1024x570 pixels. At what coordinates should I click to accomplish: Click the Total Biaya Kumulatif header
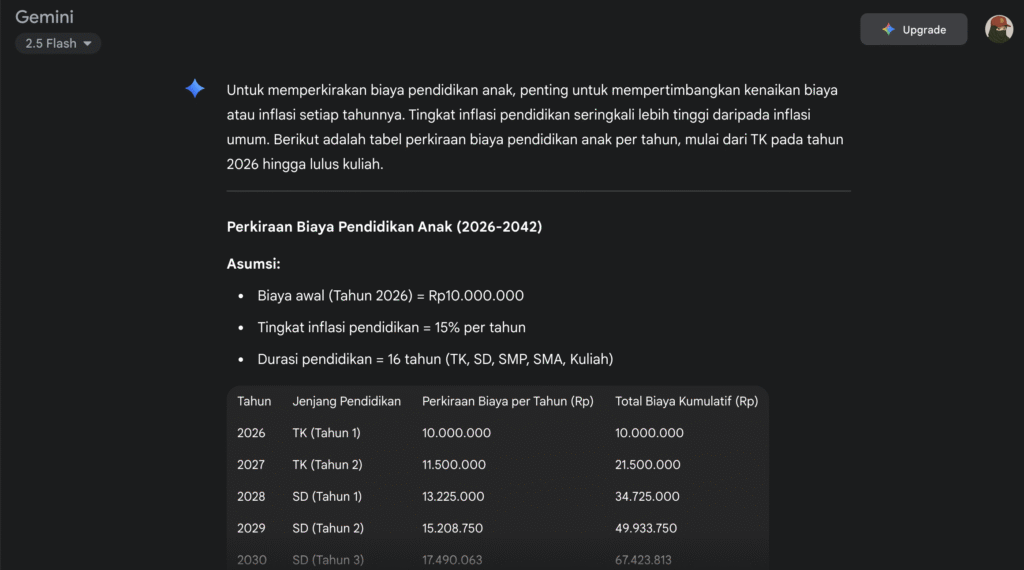(686, 402)
